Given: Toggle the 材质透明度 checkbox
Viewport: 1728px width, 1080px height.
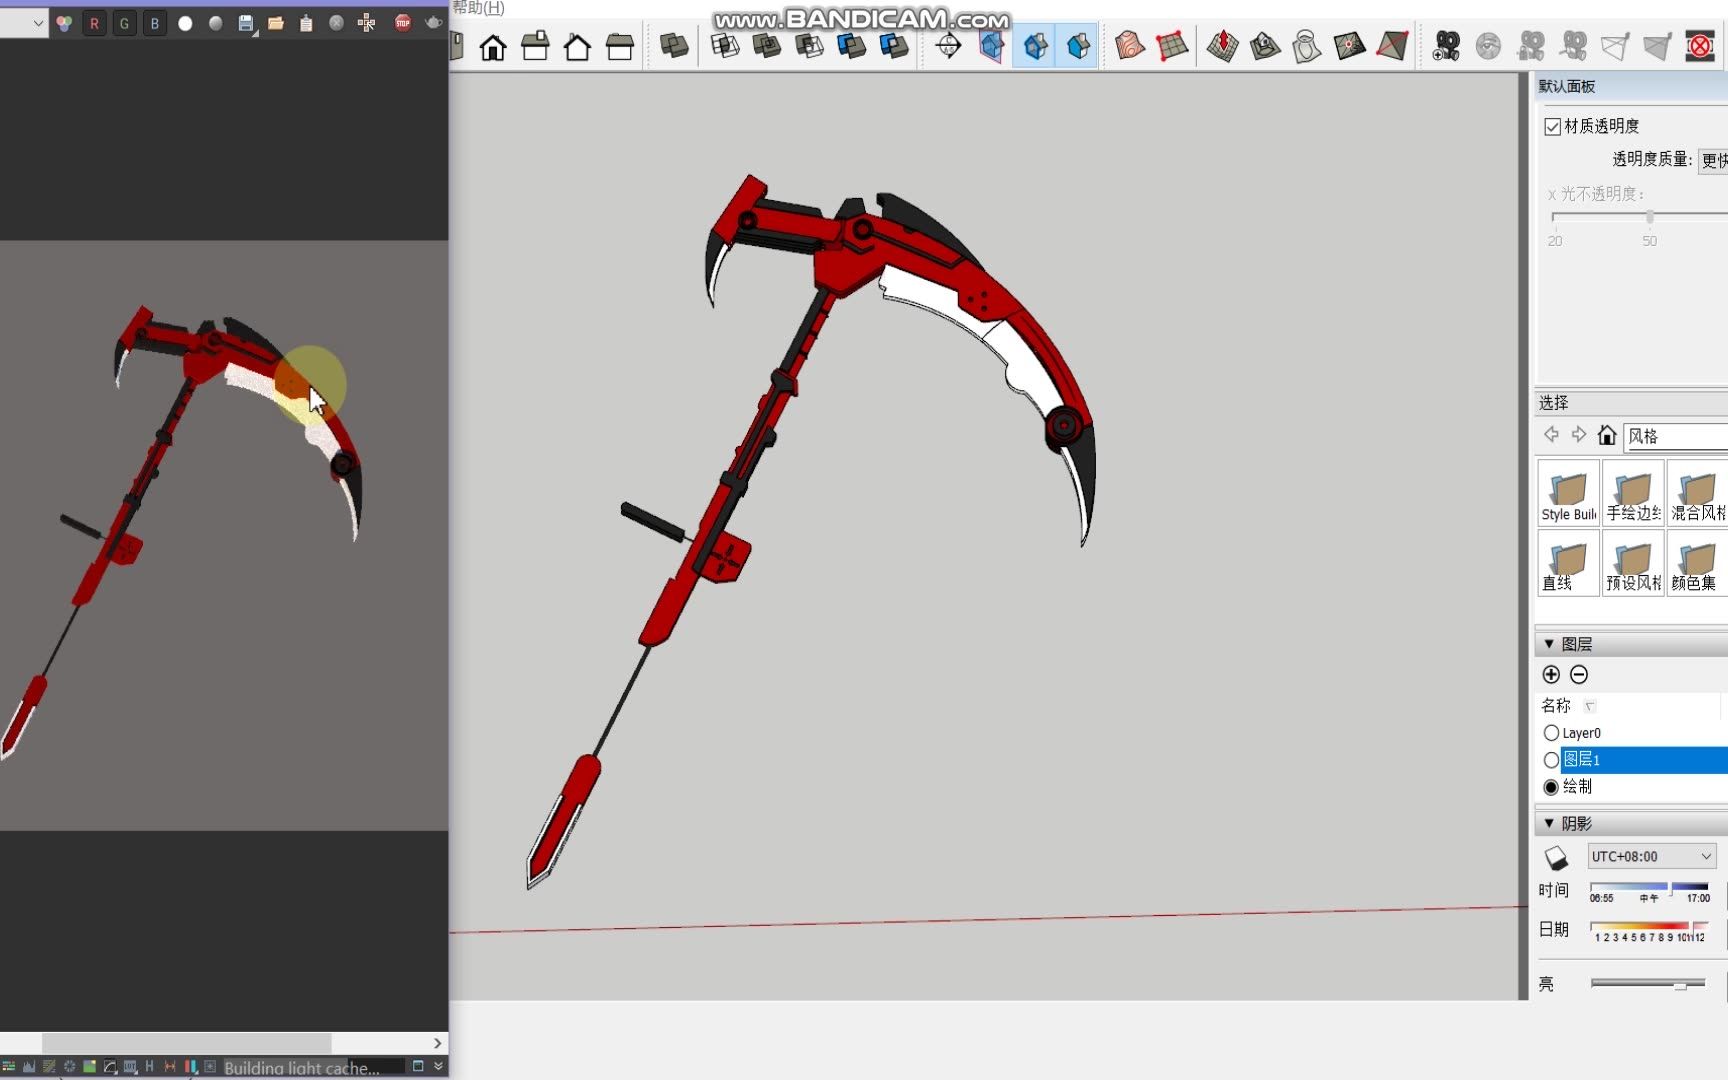Looking at the screenshot, I should [x=1553, y=126].
